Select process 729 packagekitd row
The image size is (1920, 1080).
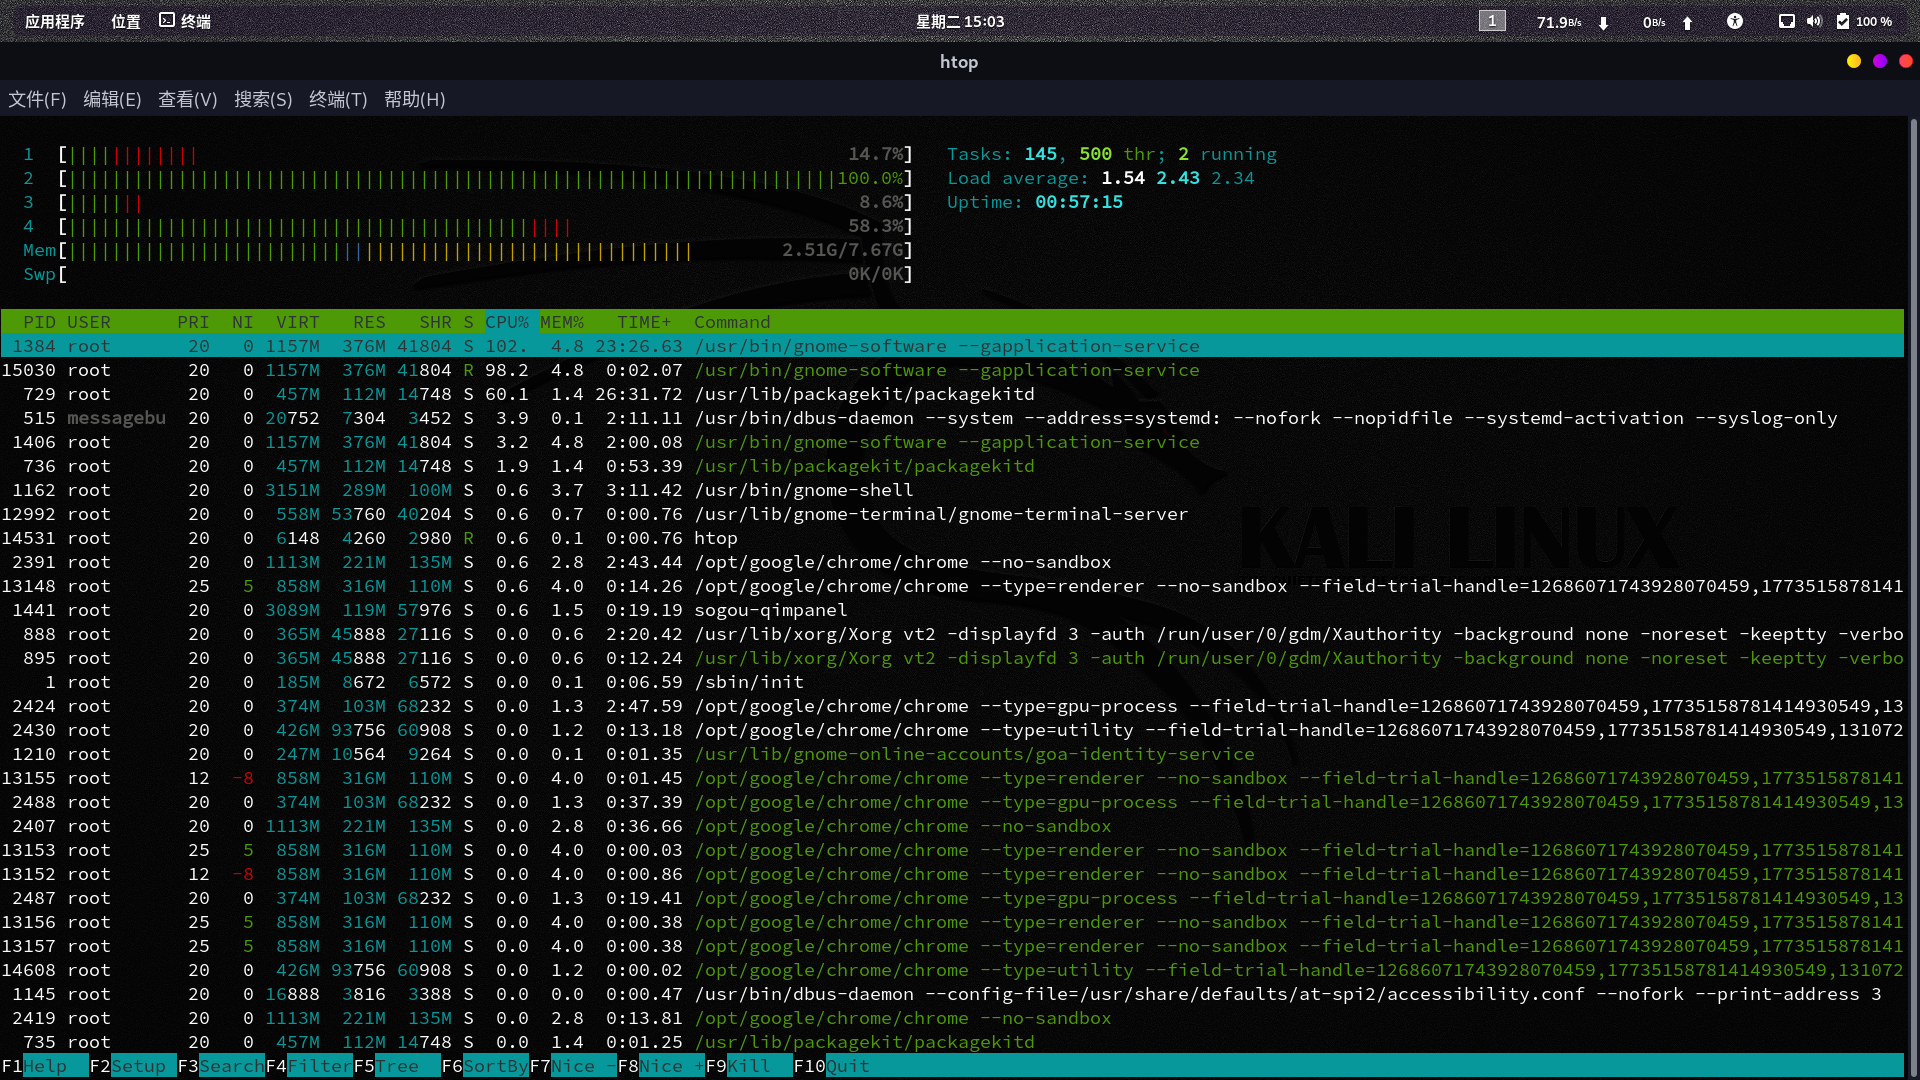(x=952, y=394)
